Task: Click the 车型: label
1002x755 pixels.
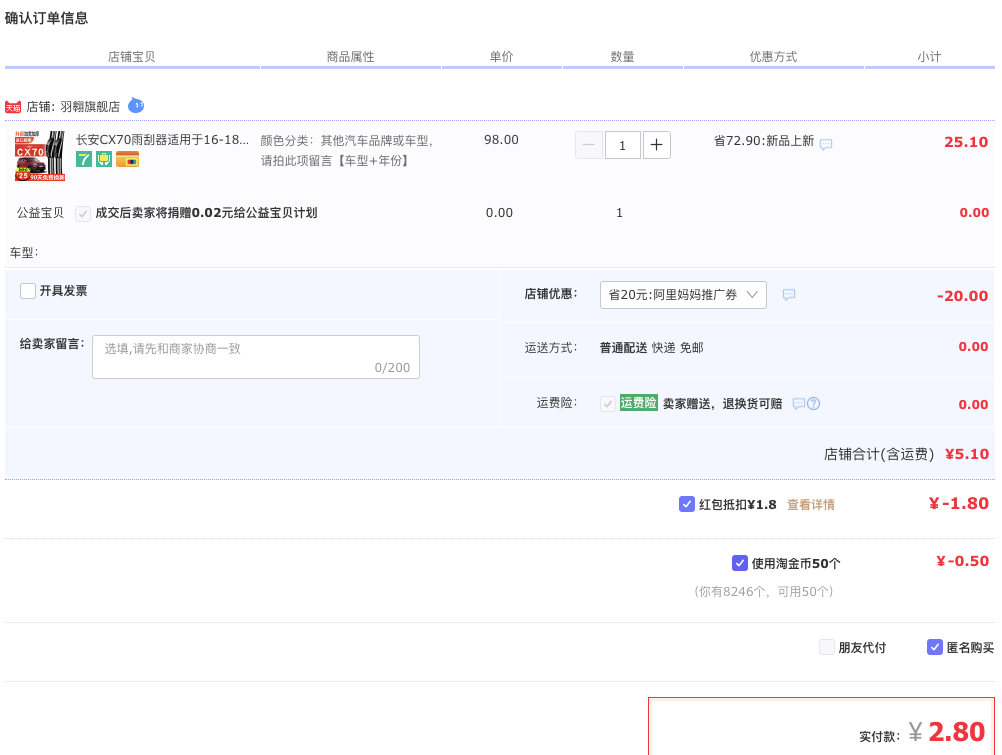Action: (x=24, y=253)
